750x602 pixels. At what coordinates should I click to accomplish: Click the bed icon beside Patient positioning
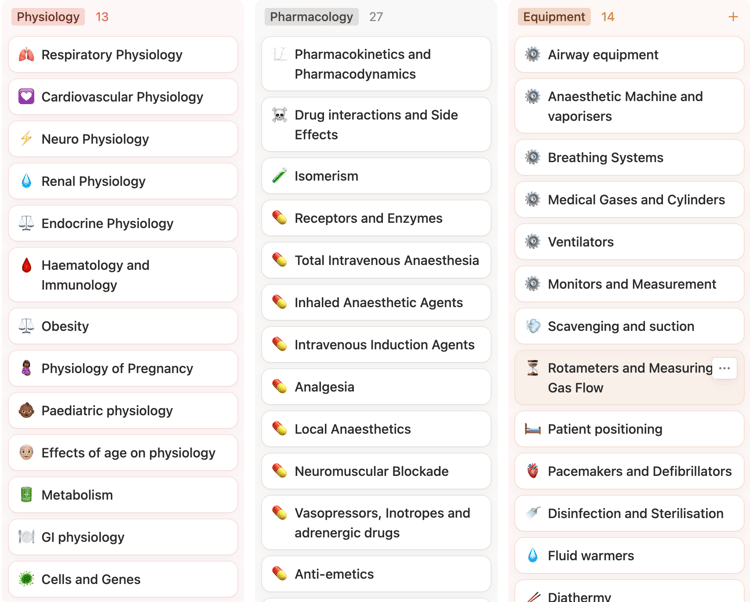point(533,429)
